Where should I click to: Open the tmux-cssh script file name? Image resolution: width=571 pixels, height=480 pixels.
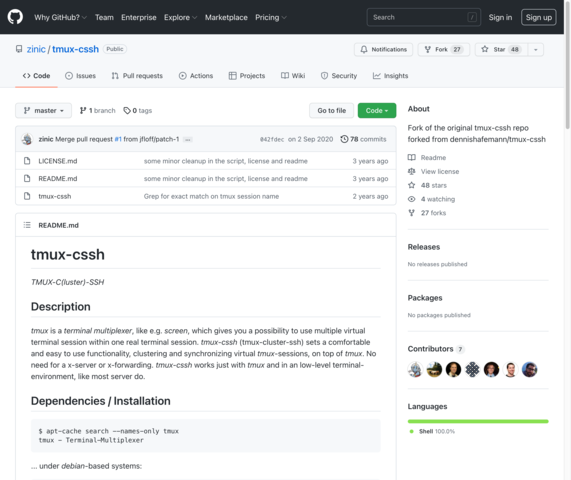tap(55, 196)
